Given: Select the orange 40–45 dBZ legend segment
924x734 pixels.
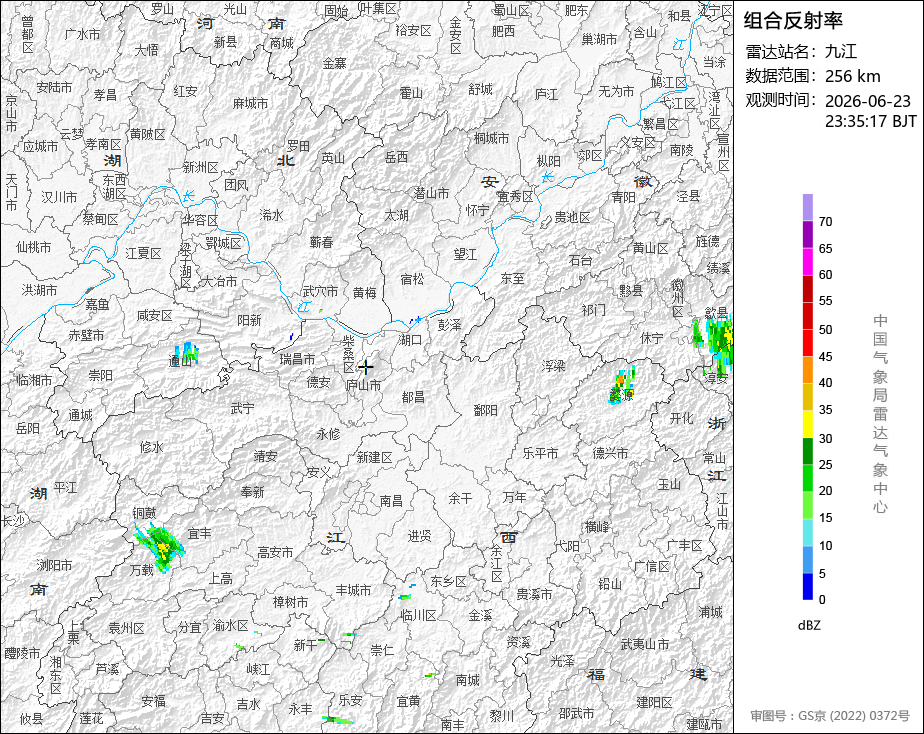Looking at the screenshot, I should point(807,370).
